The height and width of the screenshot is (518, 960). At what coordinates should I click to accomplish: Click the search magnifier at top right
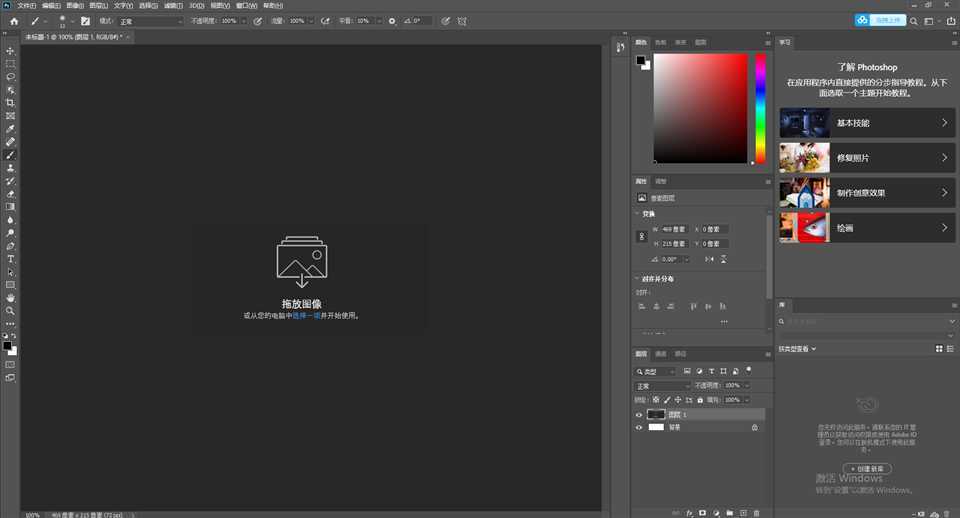pos(913,21)
